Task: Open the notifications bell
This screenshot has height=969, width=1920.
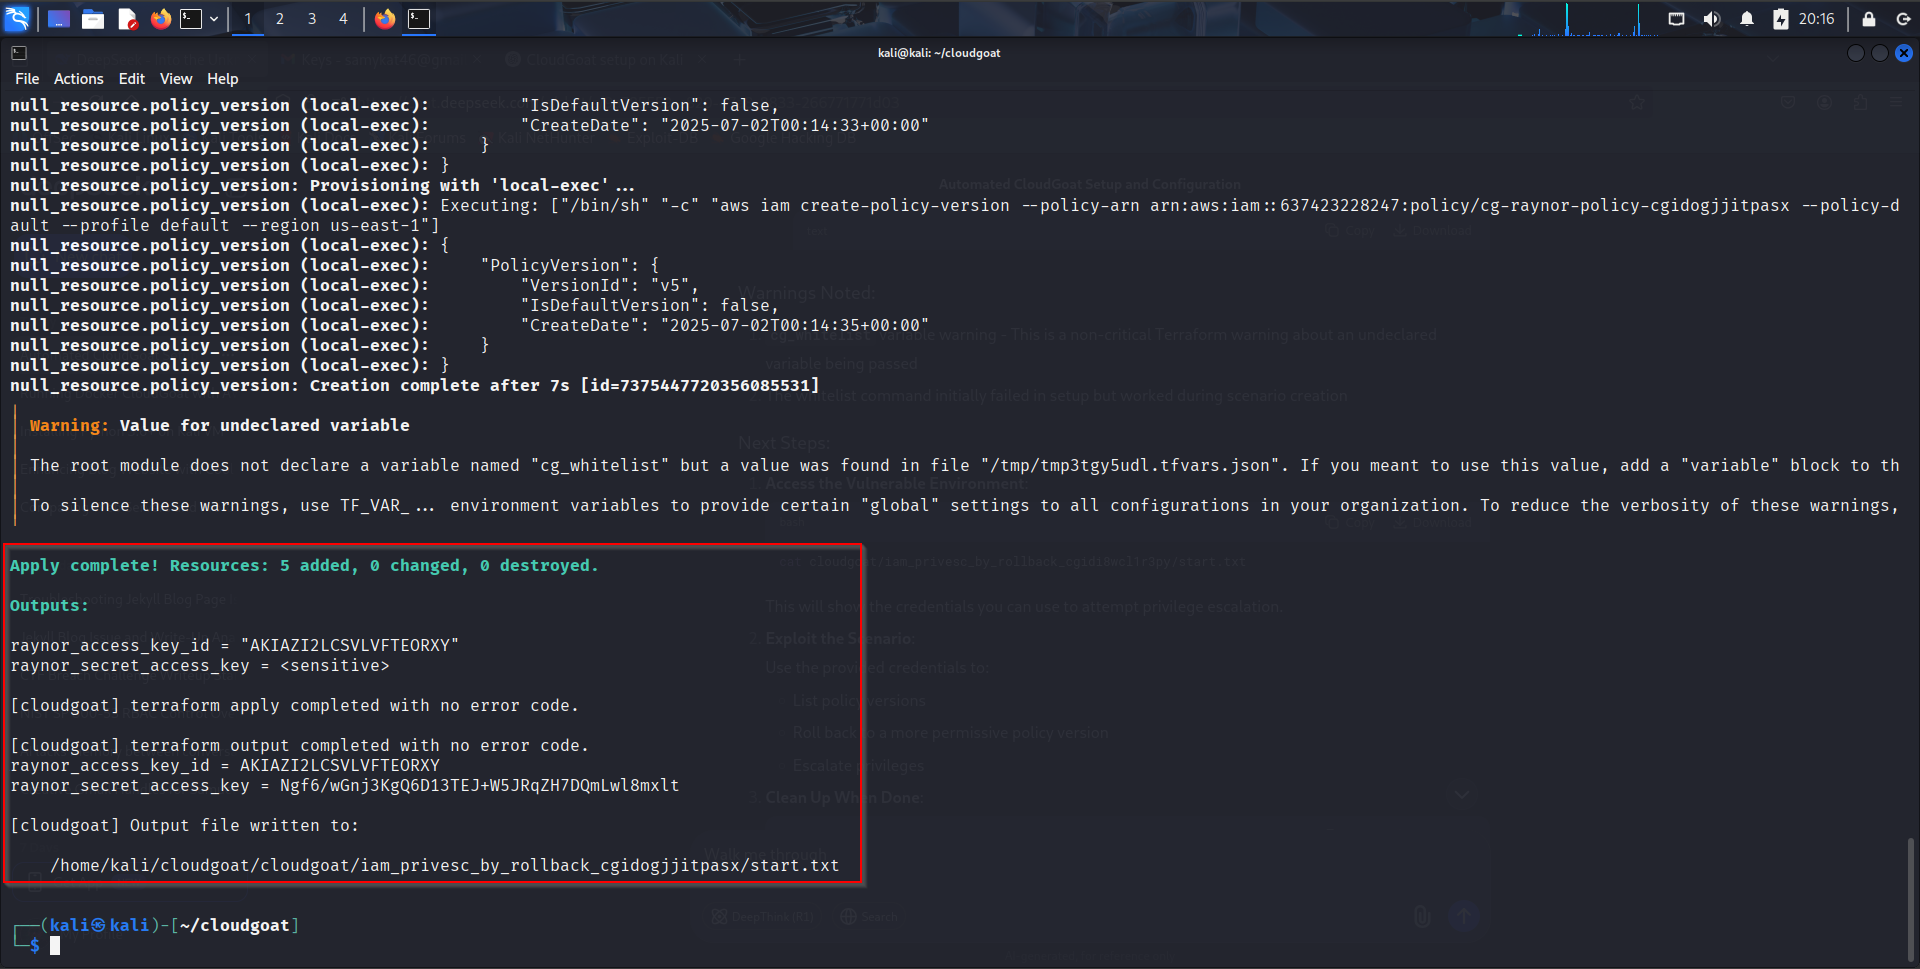Action: pyautogui.click(x=1747, y=19)
